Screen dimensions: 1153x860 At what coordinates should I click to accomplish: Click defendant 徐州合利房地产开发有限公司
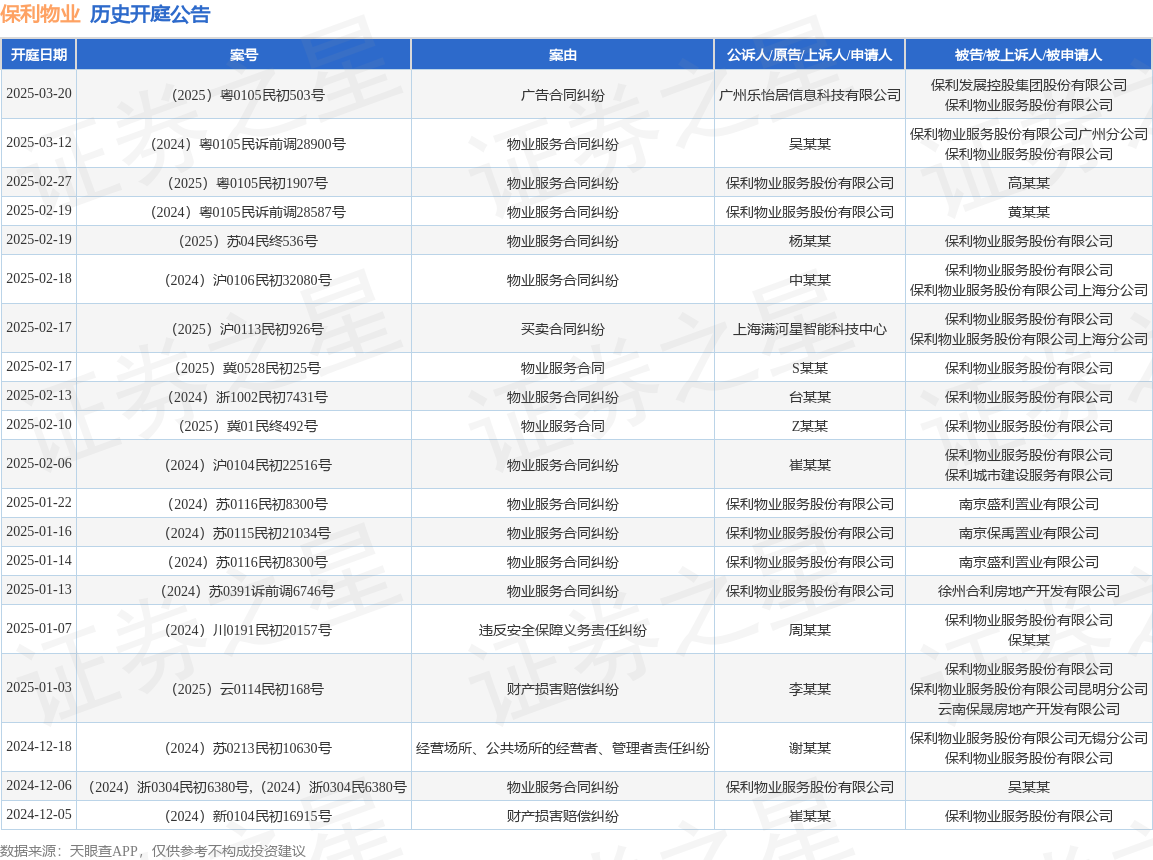[x=1029, y=591]
